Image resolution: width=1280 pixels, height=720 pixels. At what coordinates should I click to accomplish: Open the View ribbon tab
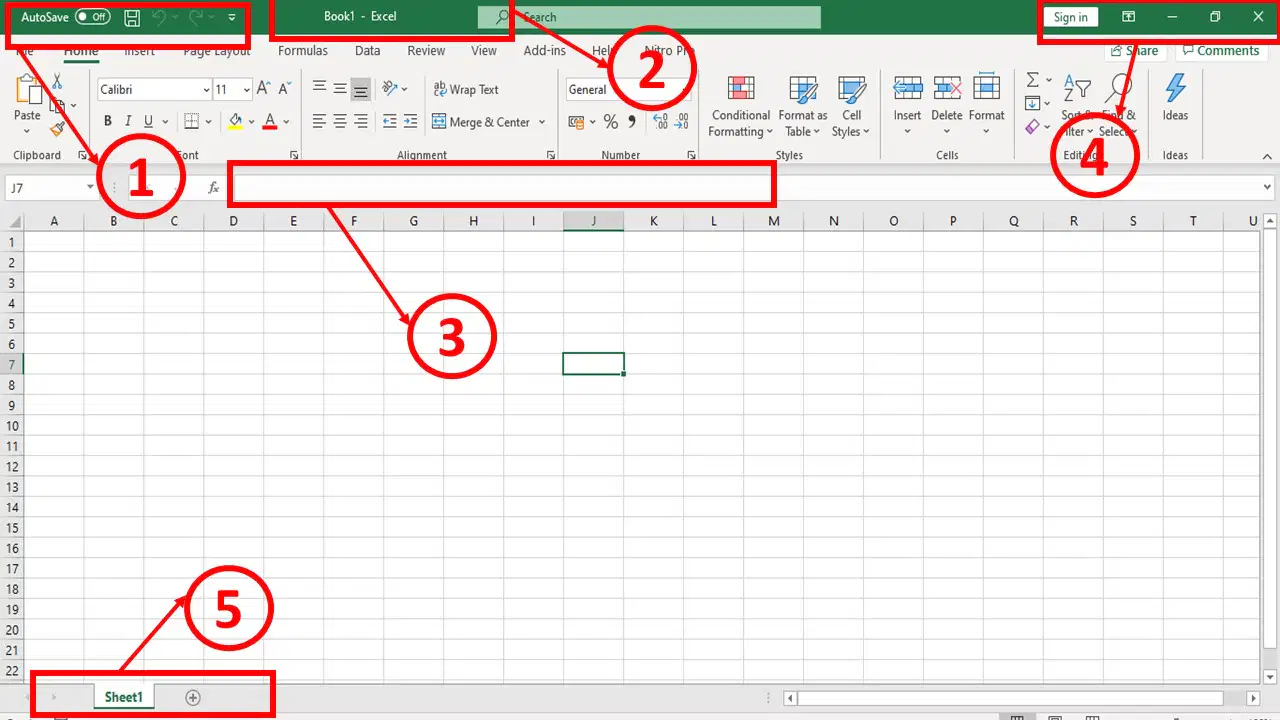[x=484, y=51]
